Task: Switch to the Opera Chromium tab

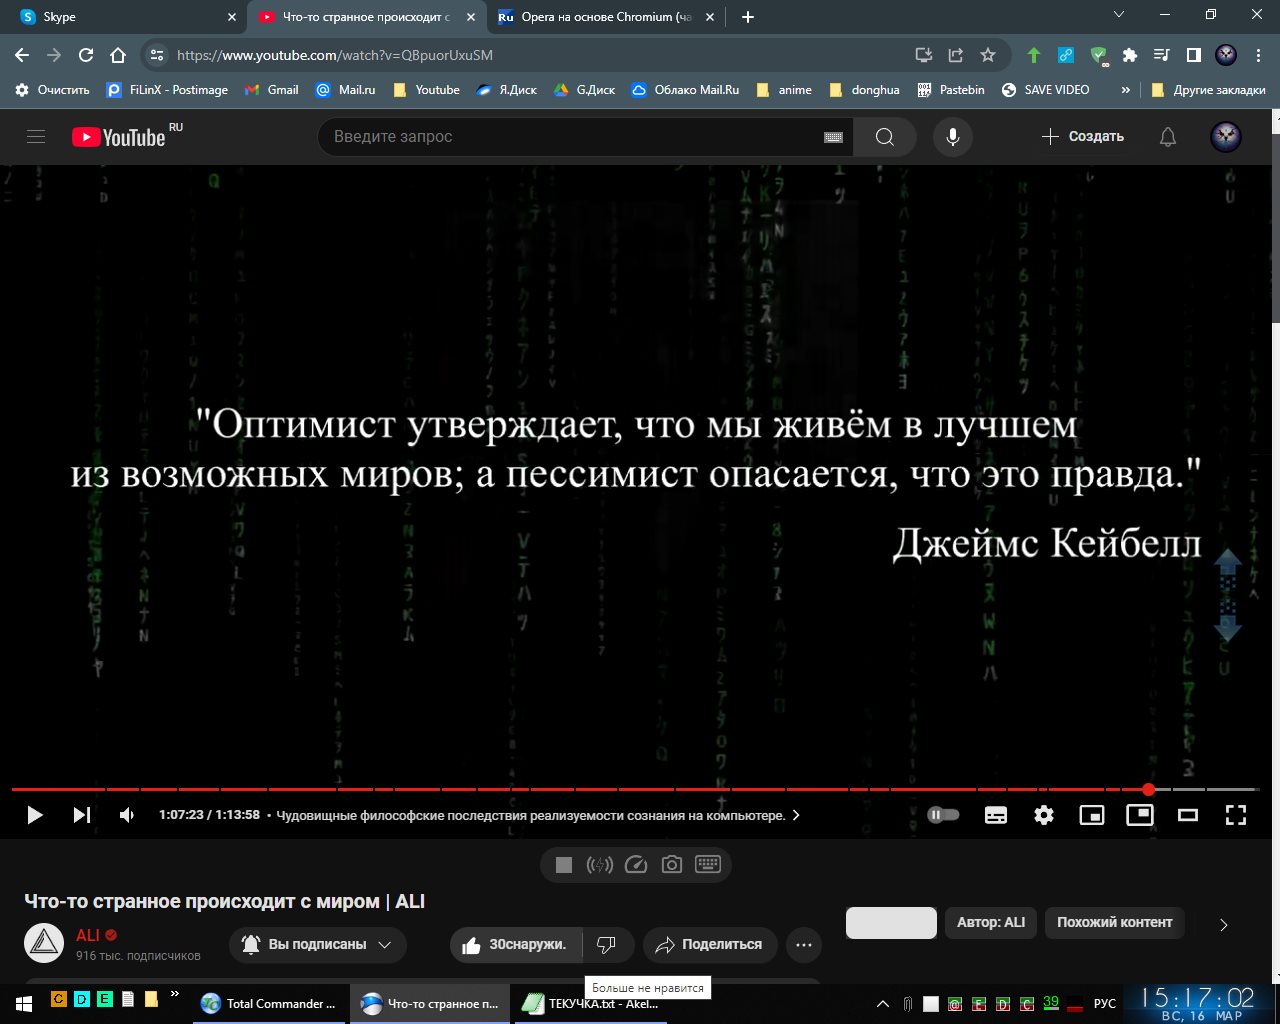Action: click(x=605, y=17)
